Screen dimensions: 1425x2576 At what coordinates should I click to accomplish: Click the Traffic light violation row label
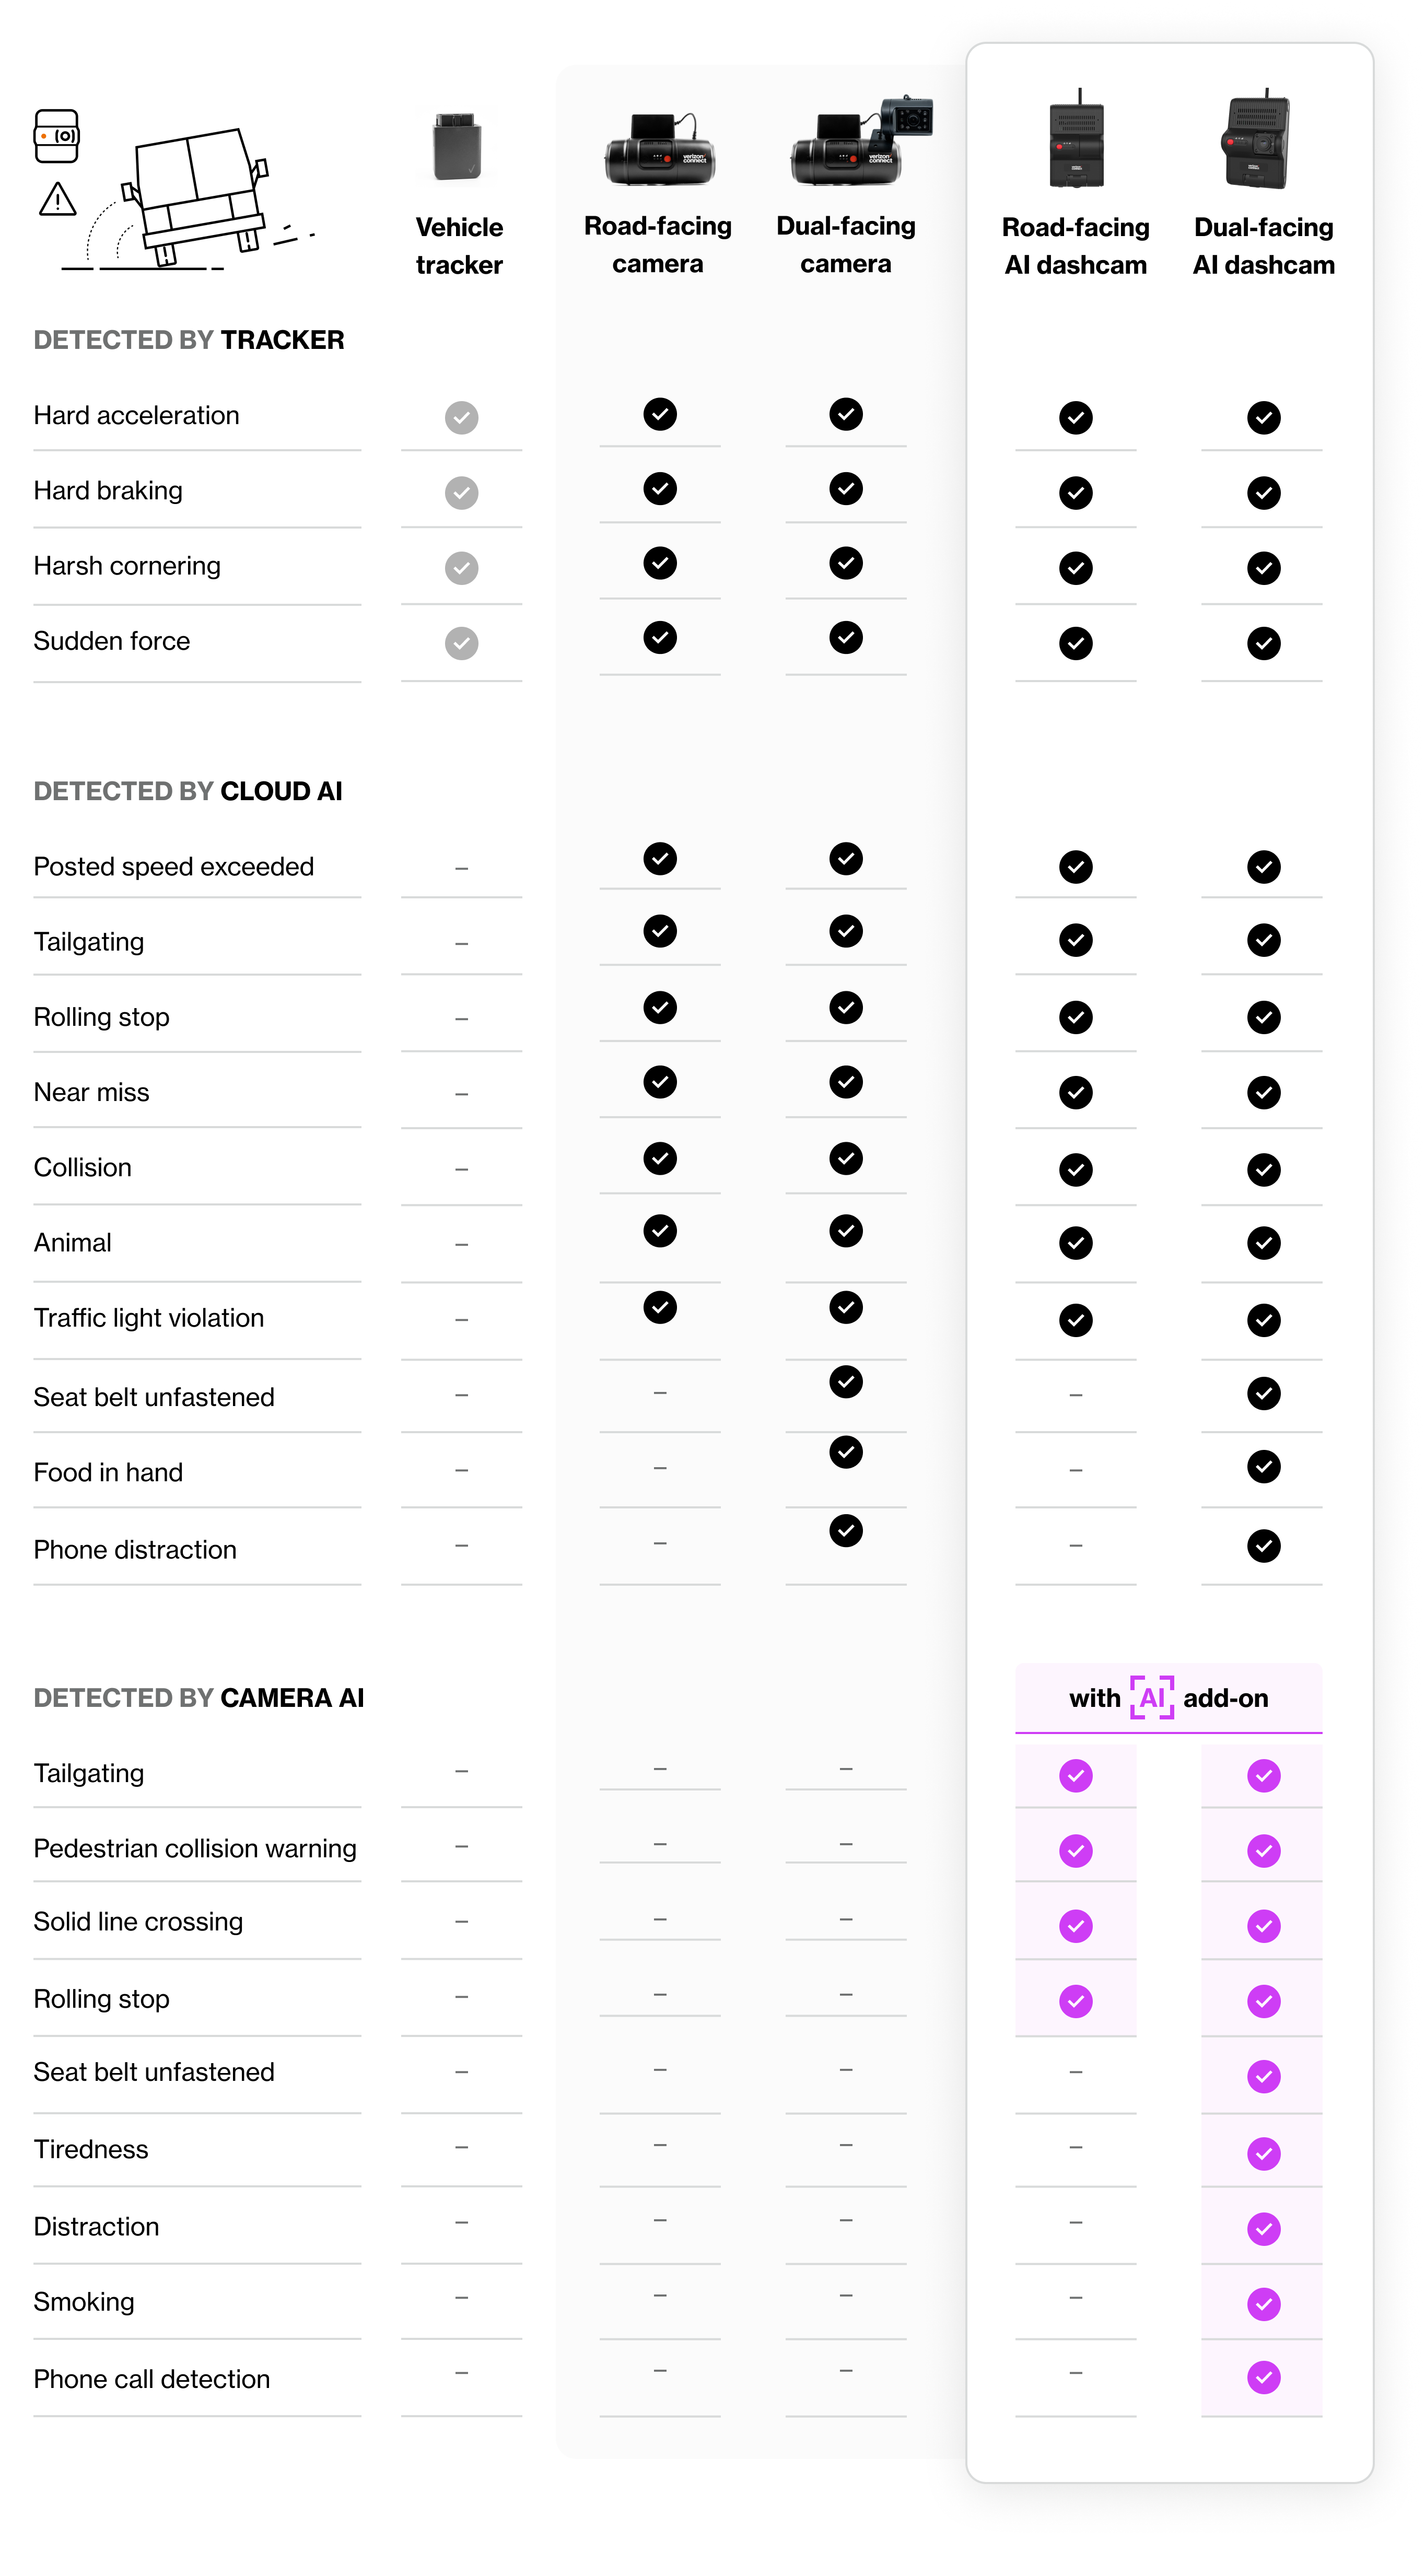pos(149,1318)
